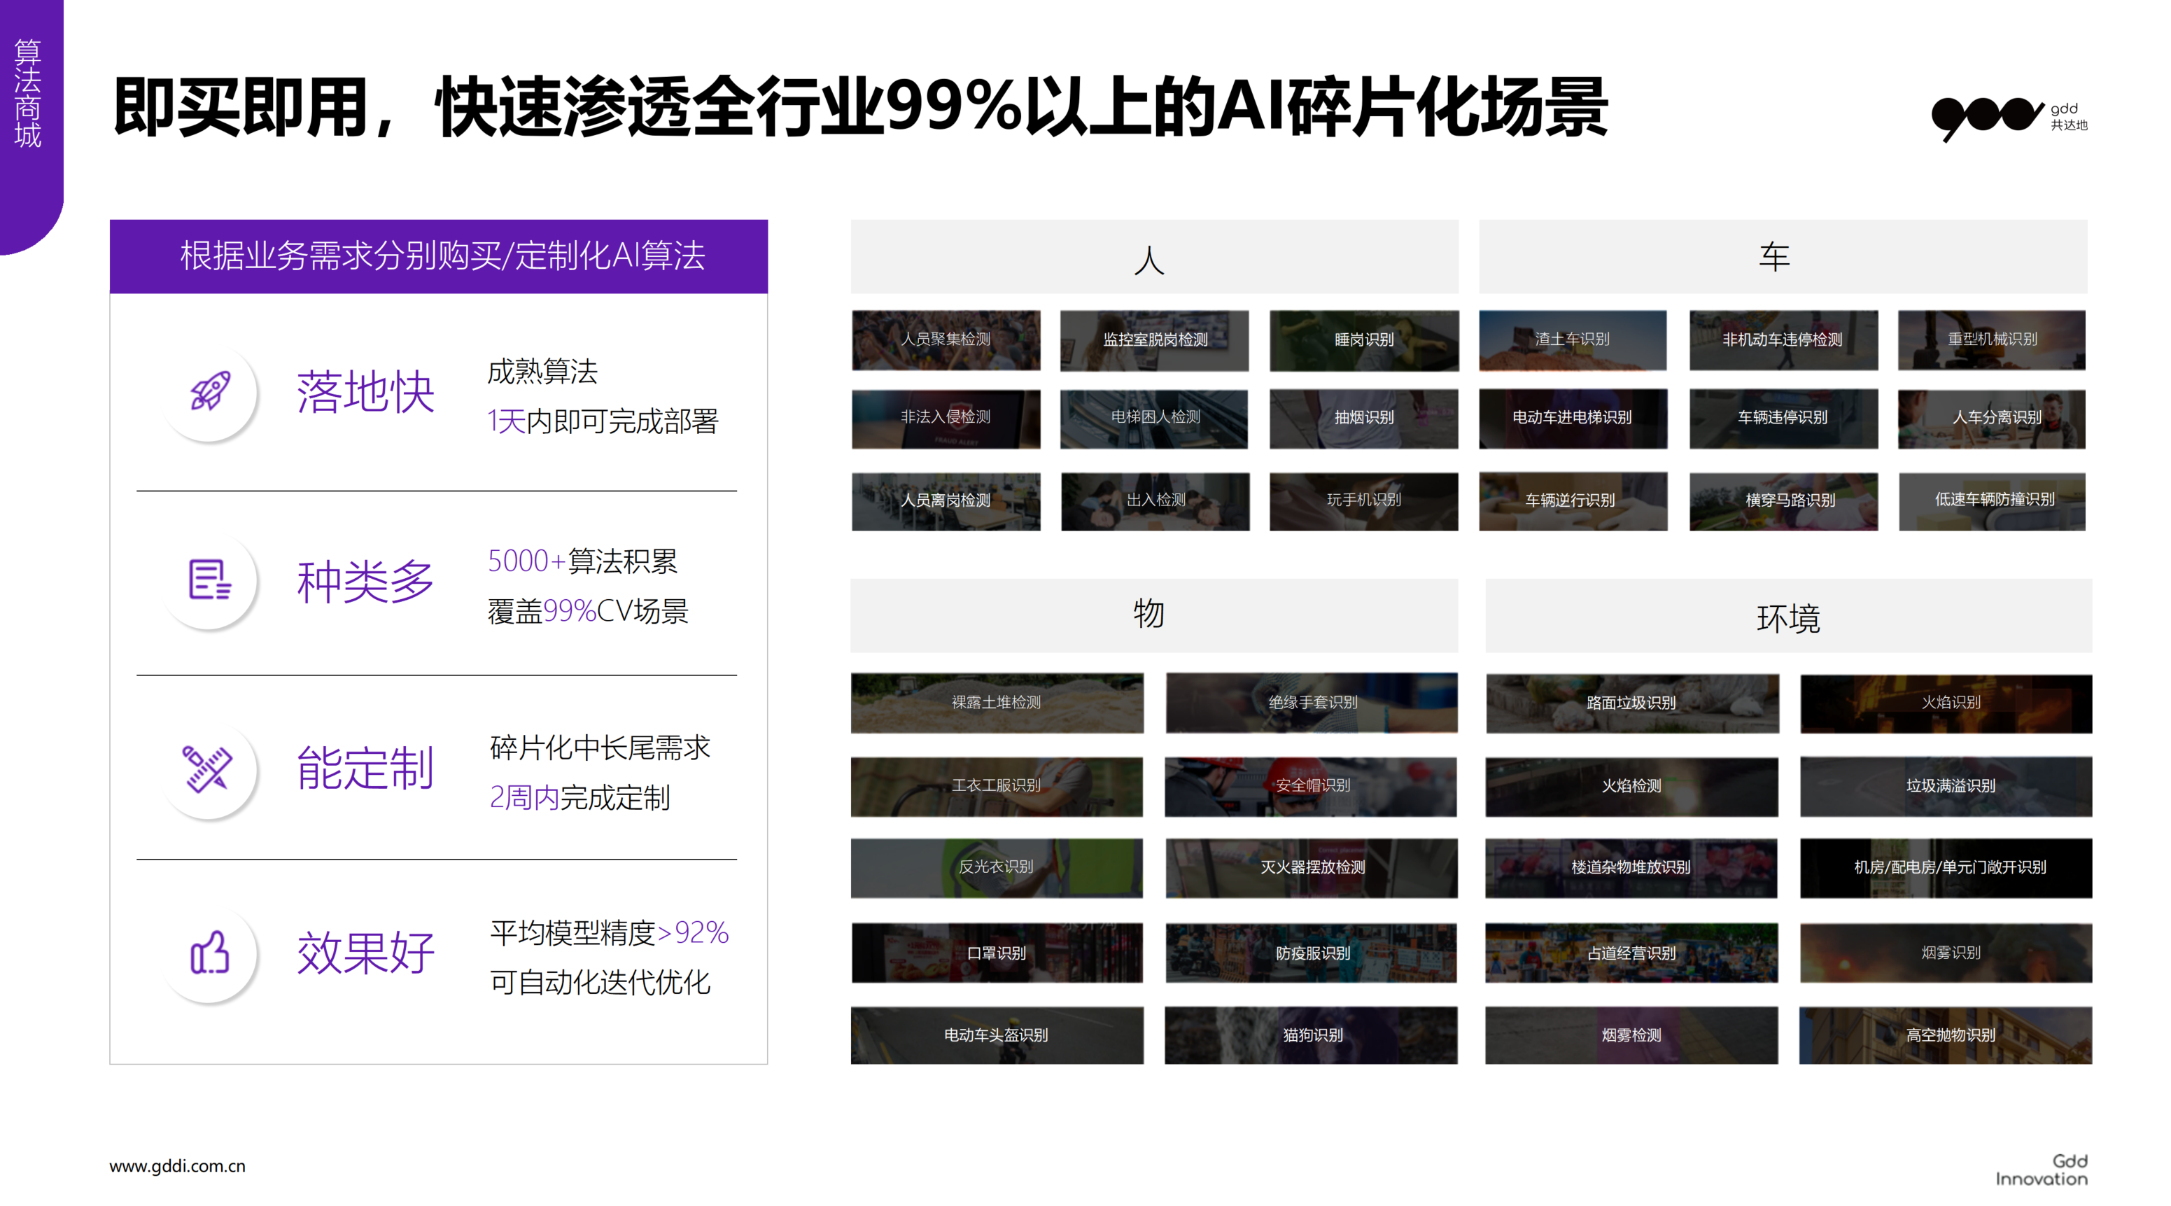The width and height of the screenshot is (2171, 1206).
Task: Select the 环境 category header
Action: (x=1788, y=615)
